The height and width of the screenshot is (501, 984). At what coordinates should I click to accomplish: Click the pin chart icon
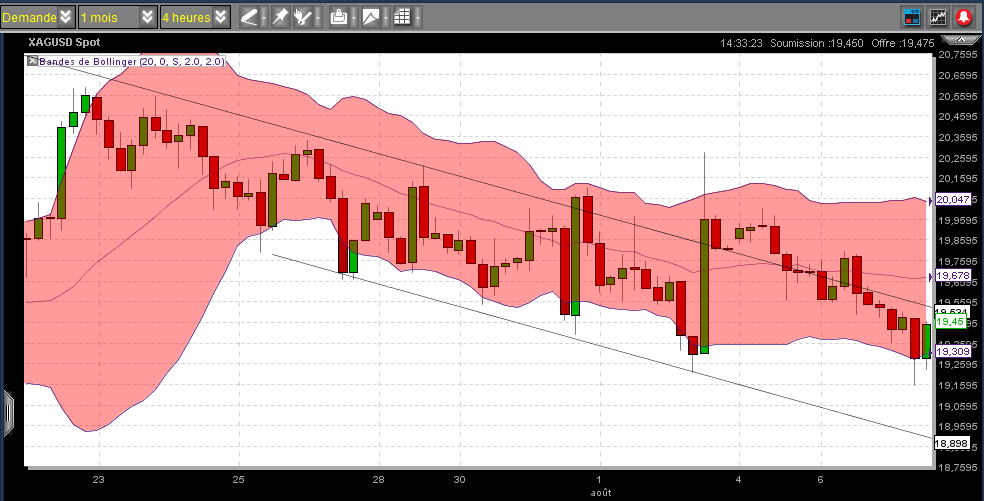[x=281, y=17]
